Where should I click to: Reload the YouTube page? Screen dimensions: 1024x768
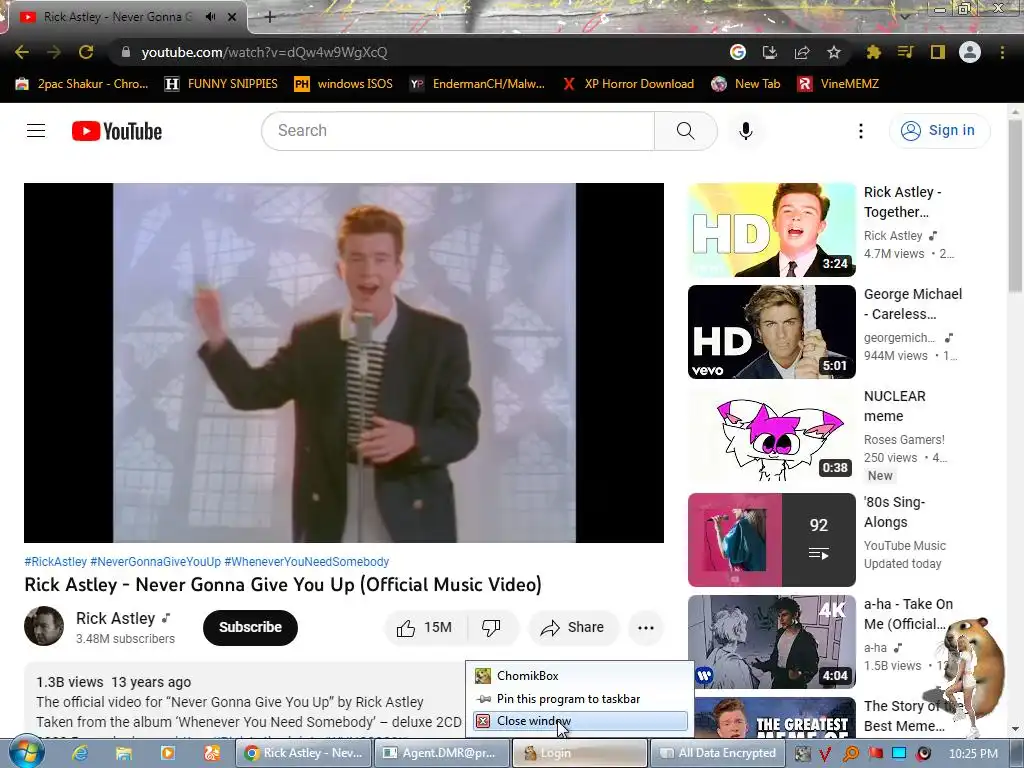tap(86, 52)
